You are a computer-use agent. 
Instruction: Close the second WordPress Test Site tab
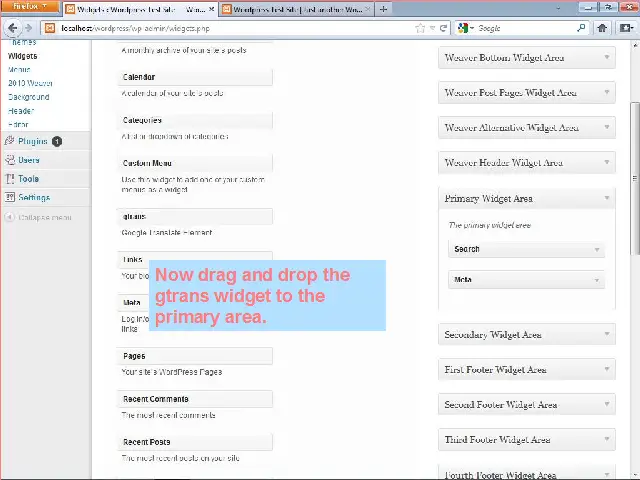pos(367,9)
